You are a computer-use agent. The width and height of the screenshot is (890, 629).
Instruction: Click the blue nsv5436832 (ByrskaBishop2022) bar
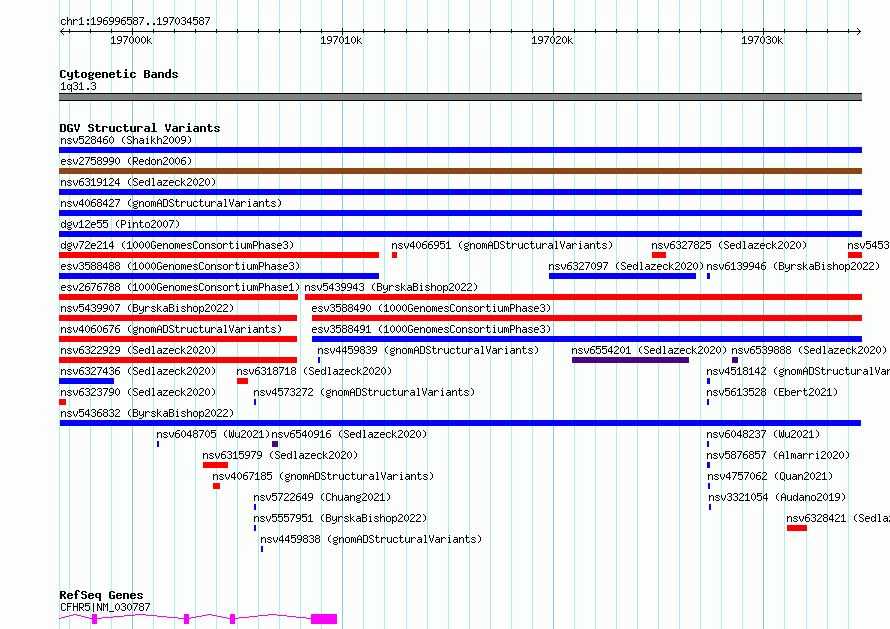(460, 423)
